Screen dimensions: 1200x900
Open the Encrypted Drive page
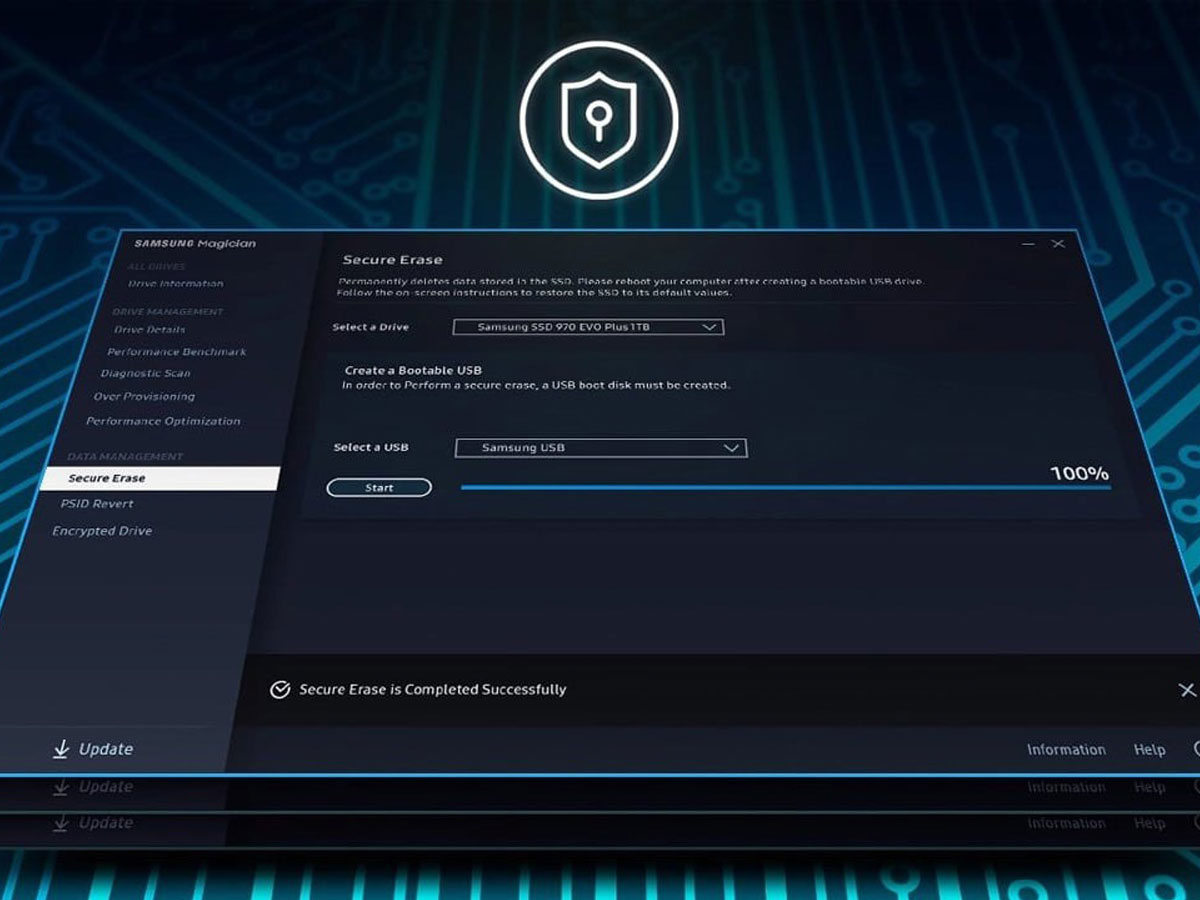(102, 531)
